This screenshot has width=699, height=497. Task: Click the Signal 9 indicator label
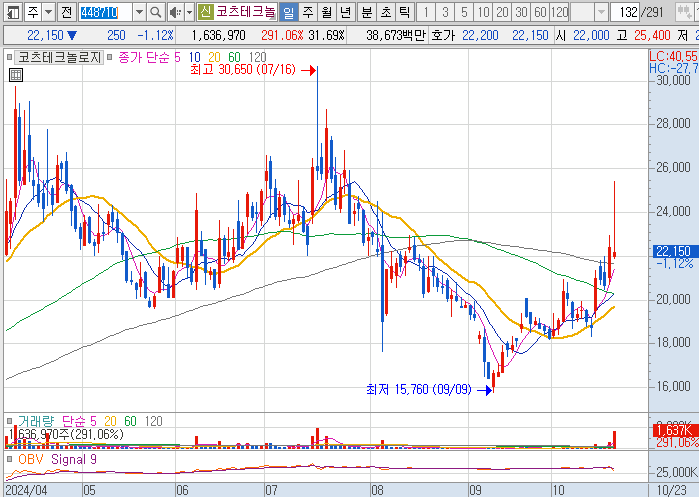coord(74,460)
